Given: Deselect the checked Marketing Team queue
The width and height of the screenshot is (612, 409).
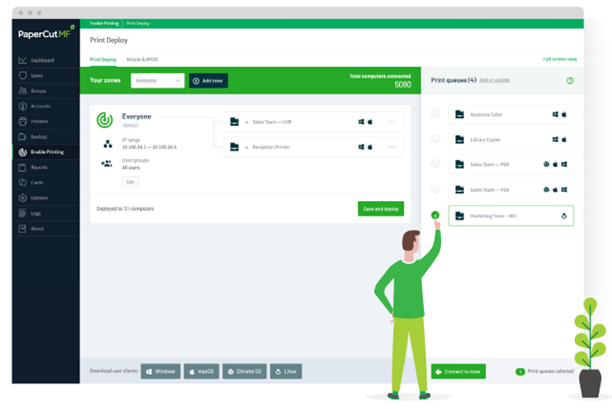Looking at the screenshot, I should pos(435,215).
